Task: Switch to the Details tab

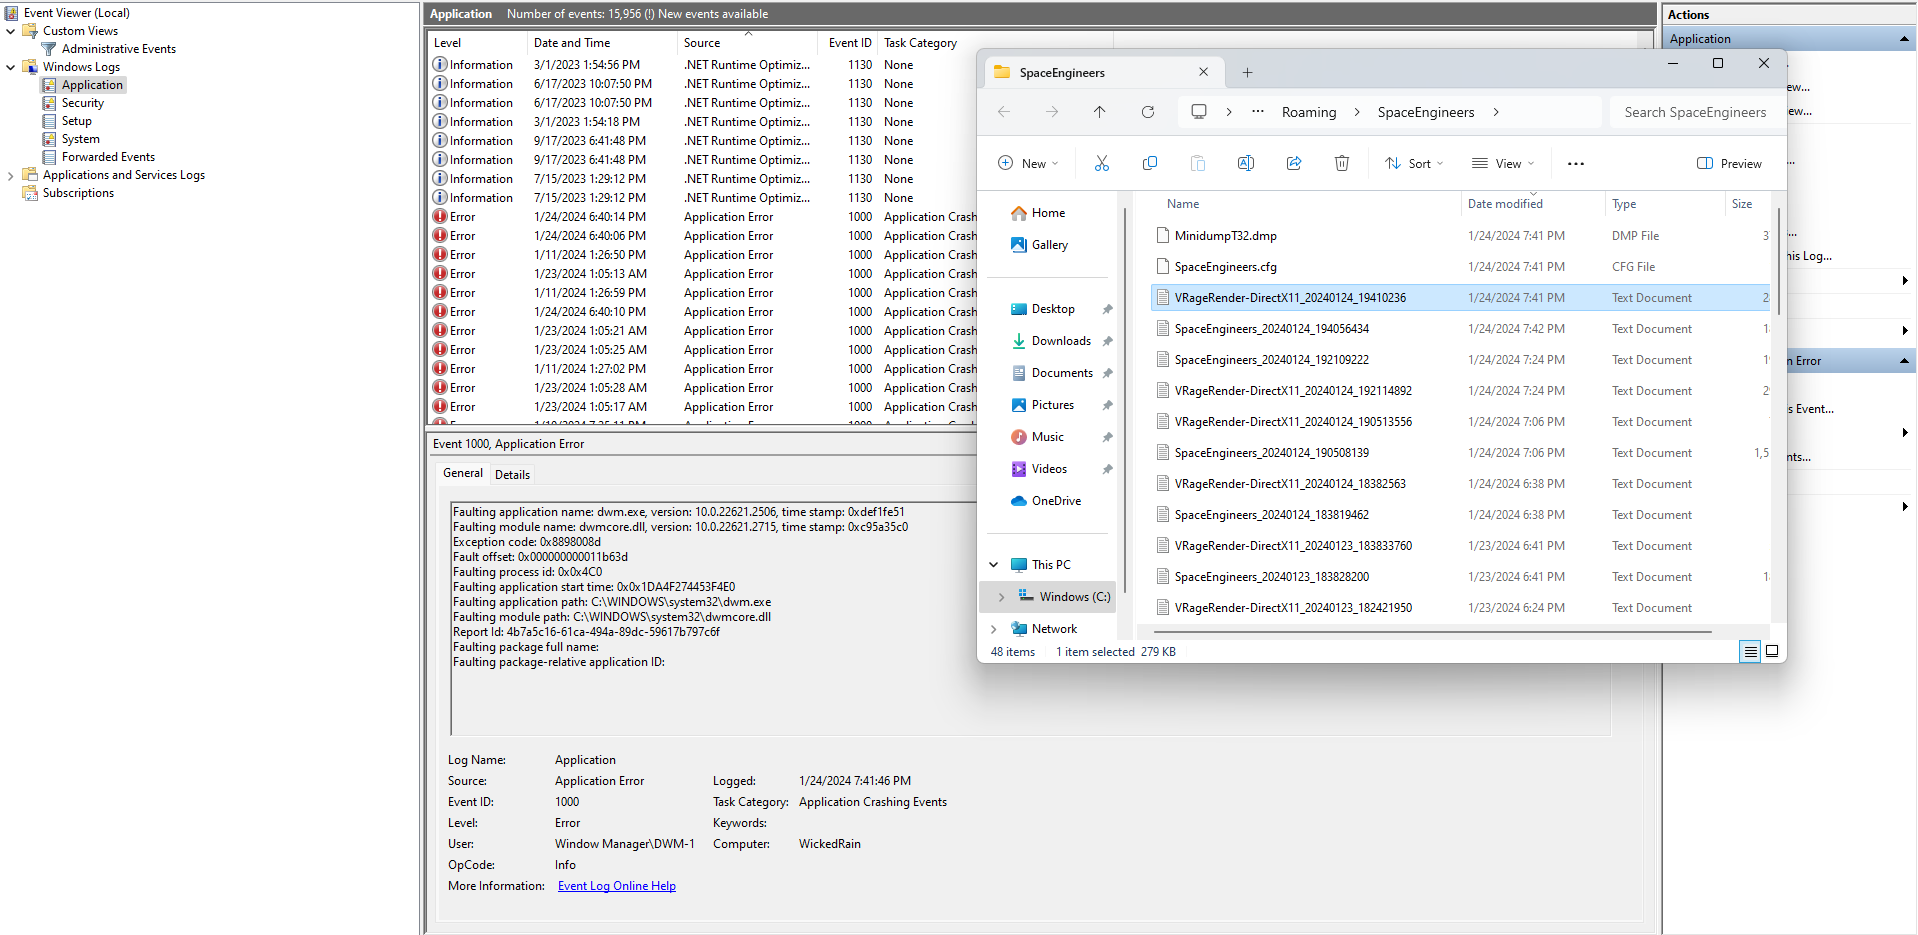Action: [512, 475]
